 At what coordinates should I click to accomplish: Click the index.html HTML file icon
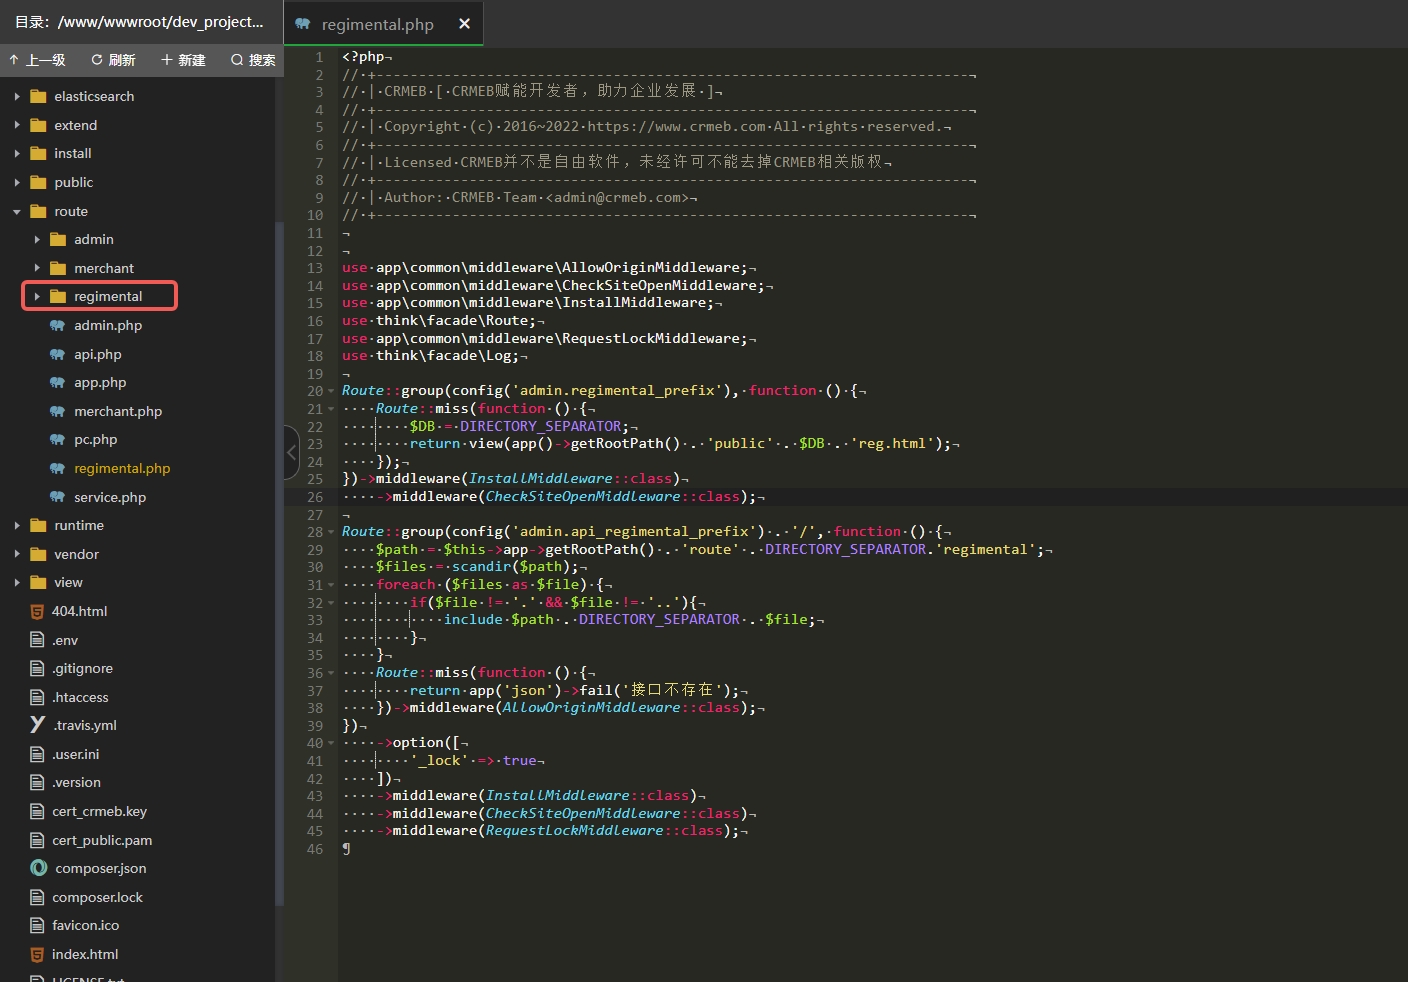click(x=38, y=954)
